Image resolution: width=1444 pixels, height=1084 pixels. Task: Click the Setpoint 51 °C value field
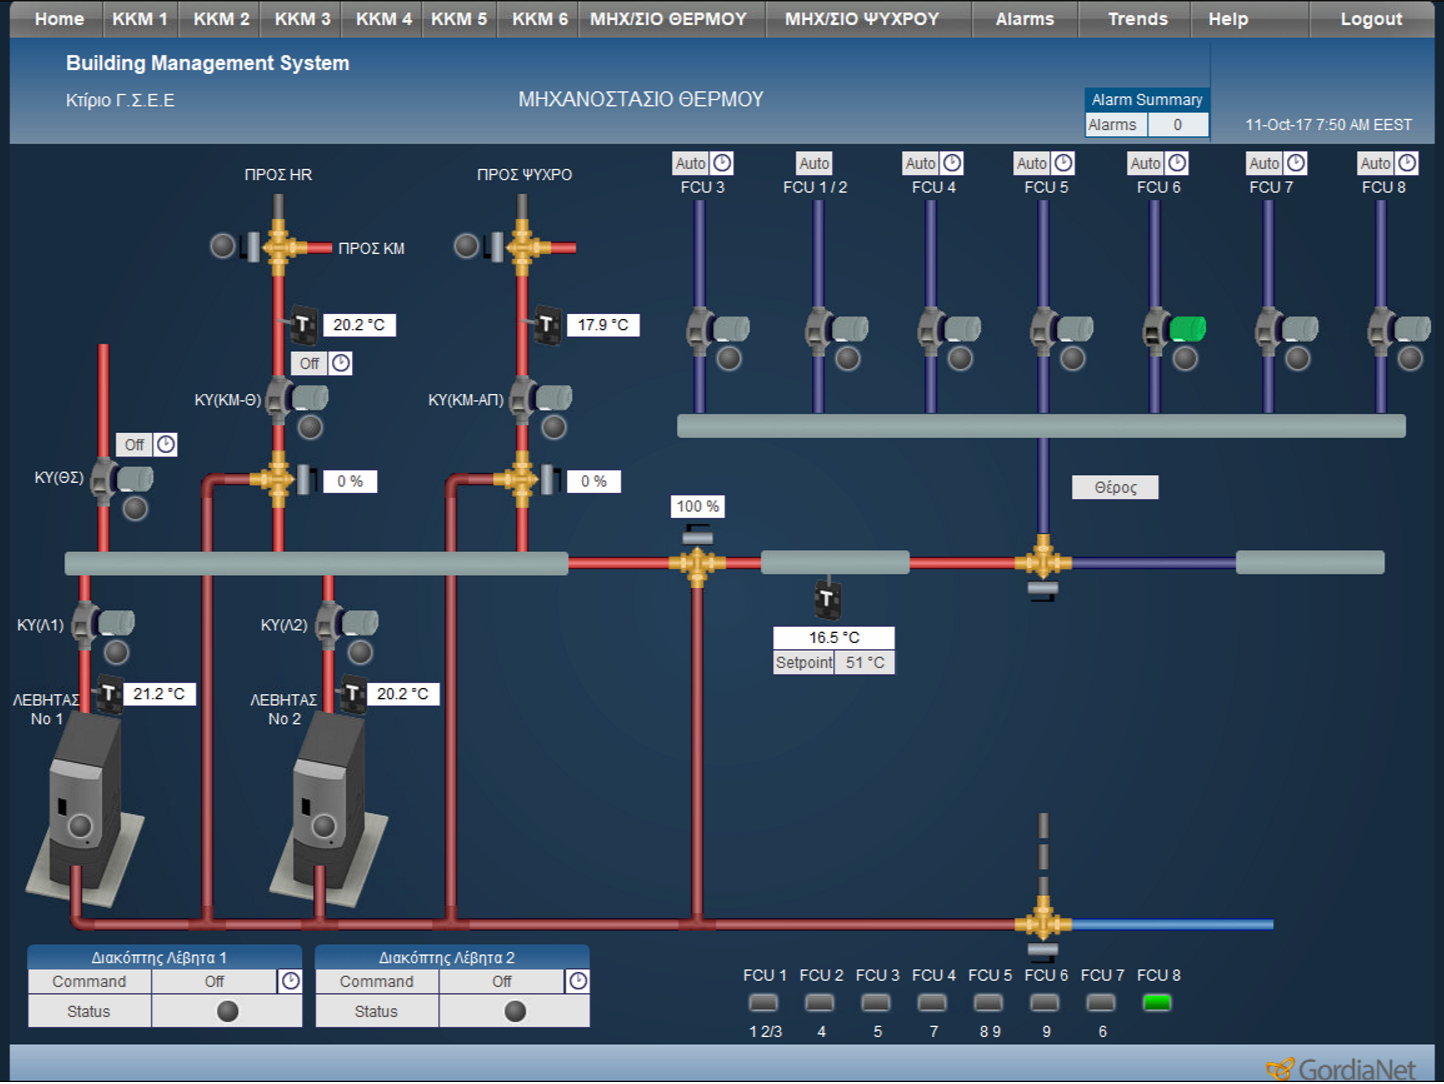click(864, 662)
